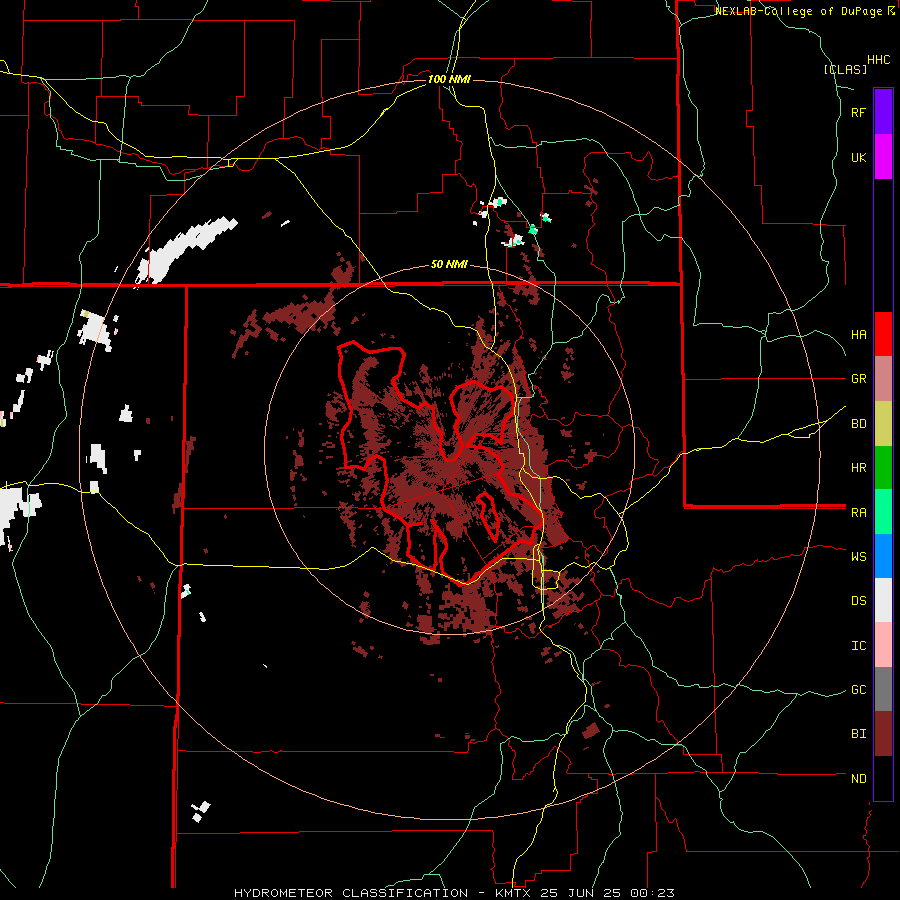The width and height of the screenshot is (900, 900).
Task: Click the HHC product code label
Action: 879,60
